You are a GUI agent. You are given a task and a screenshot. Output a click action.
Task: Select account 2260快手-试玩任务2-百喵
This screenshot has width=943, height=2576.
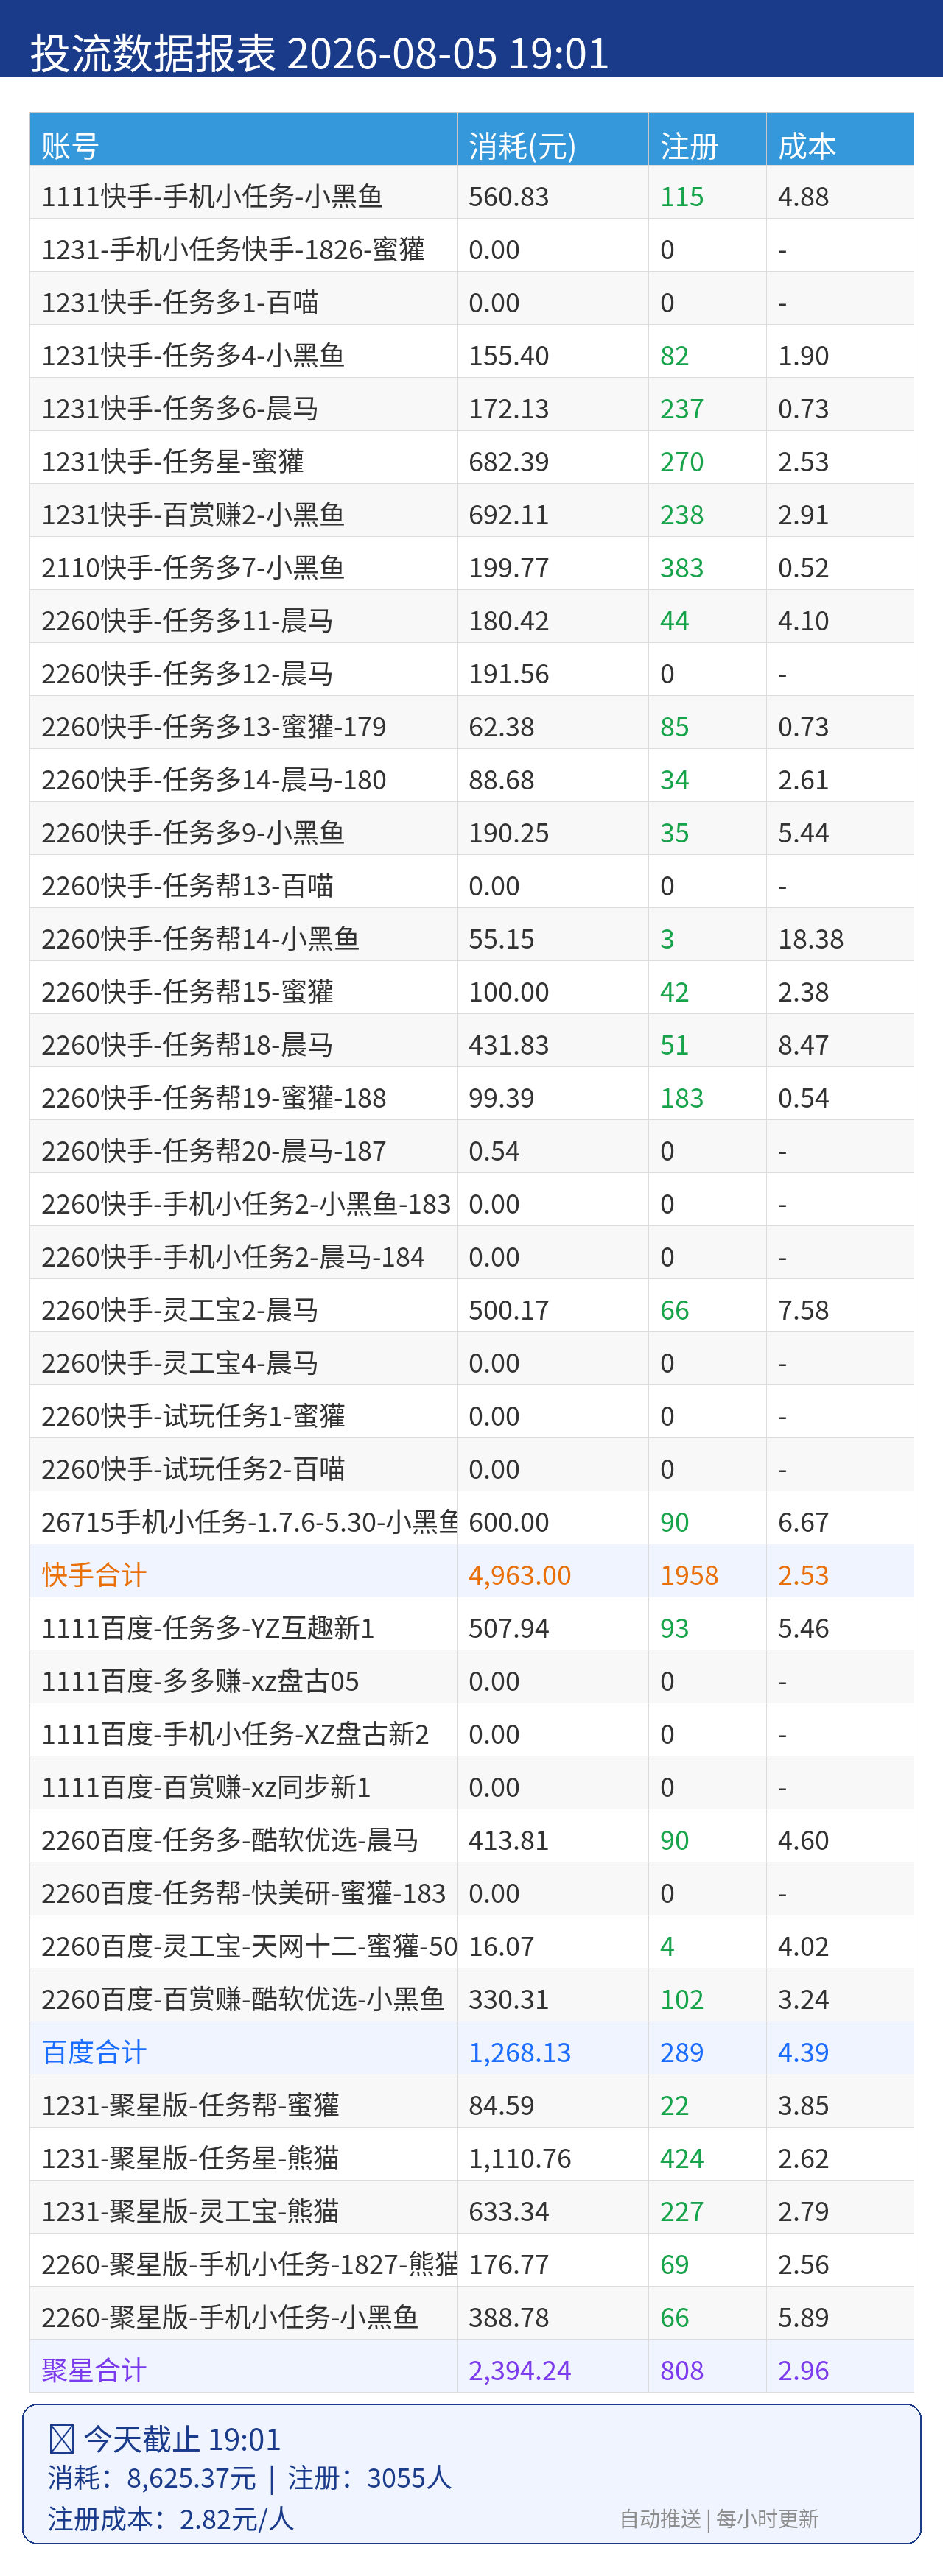[193, 1469]
